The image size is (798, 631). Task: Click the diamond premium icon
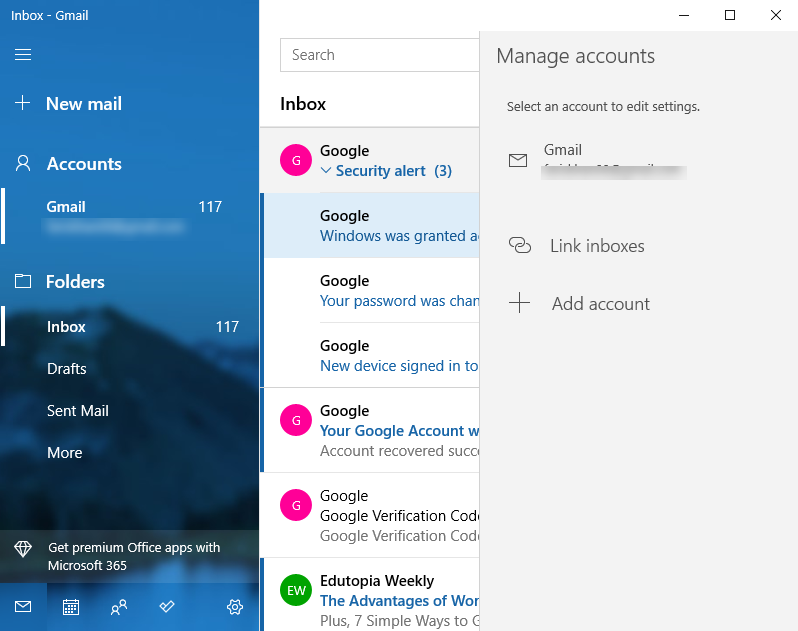coord(23,549)
